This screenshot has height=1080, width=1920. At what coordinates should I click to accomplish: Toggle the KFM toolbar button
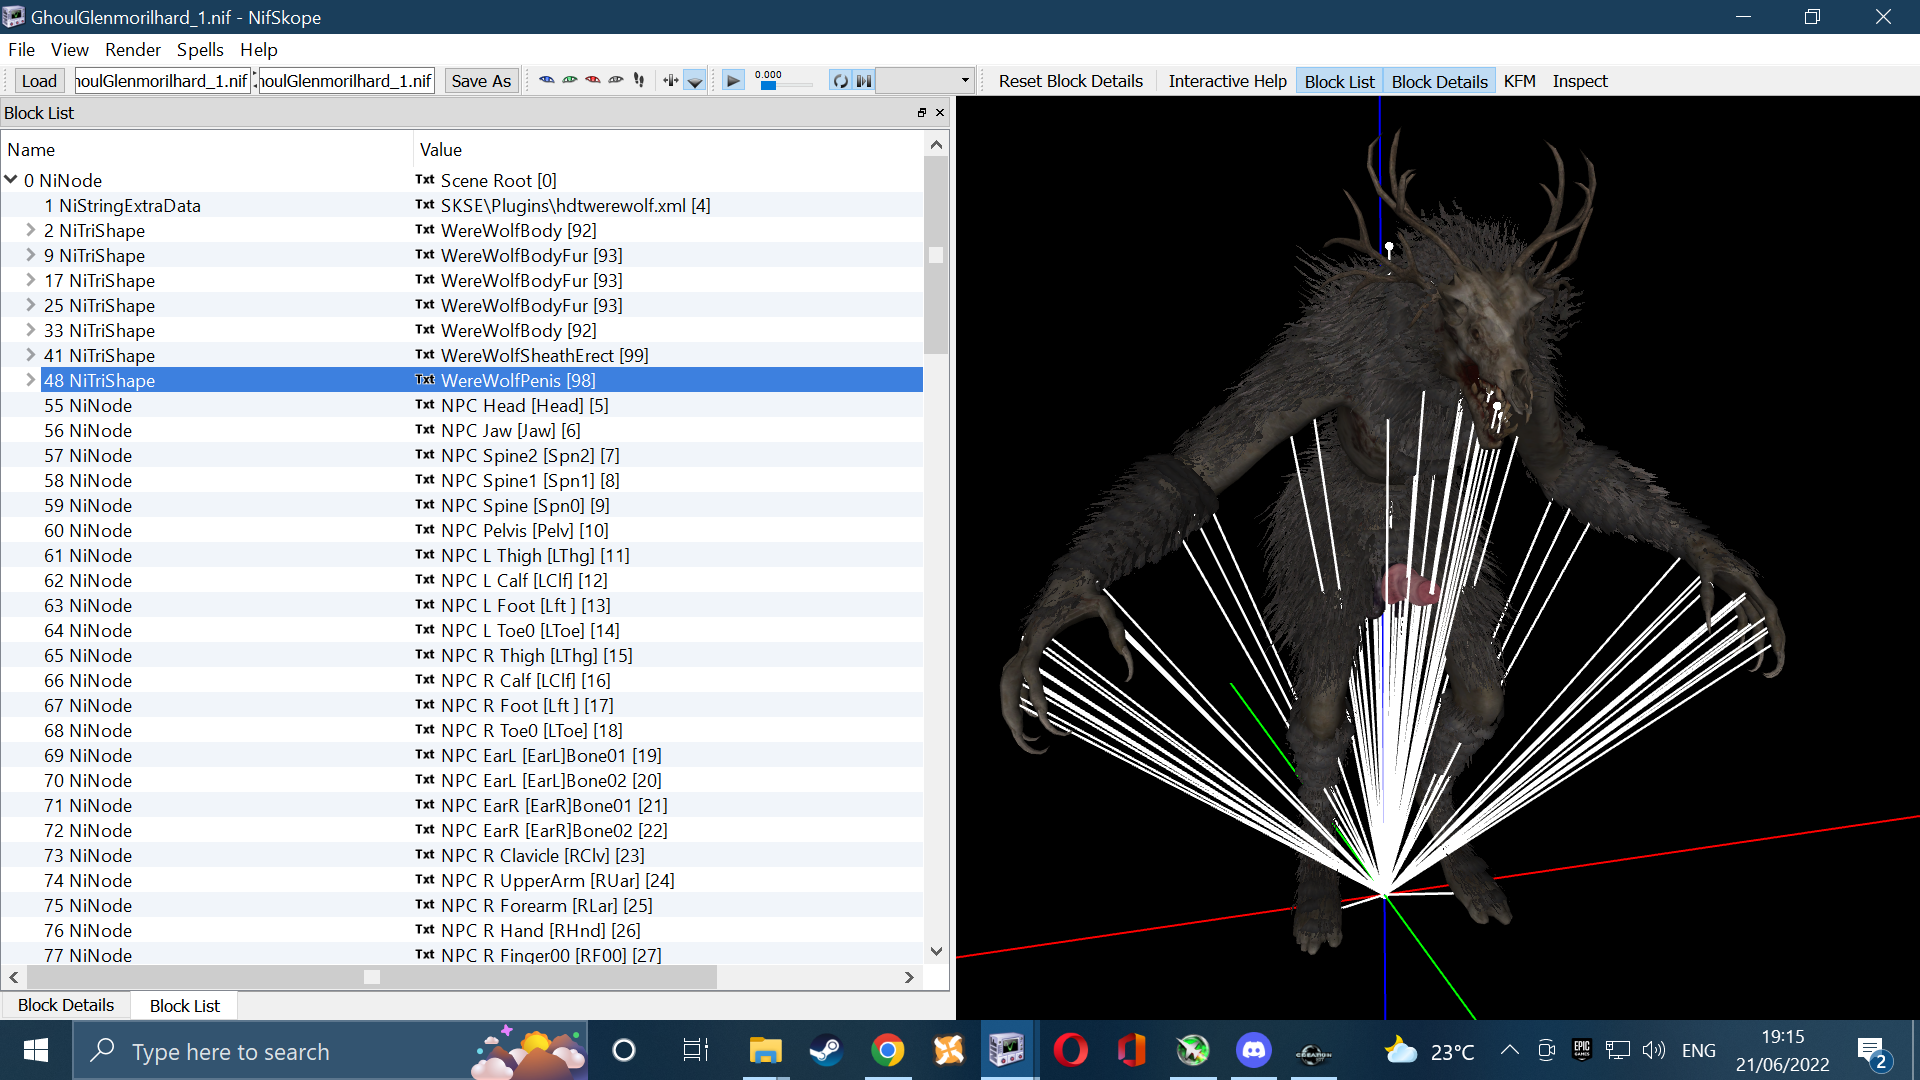[1520, 81]
